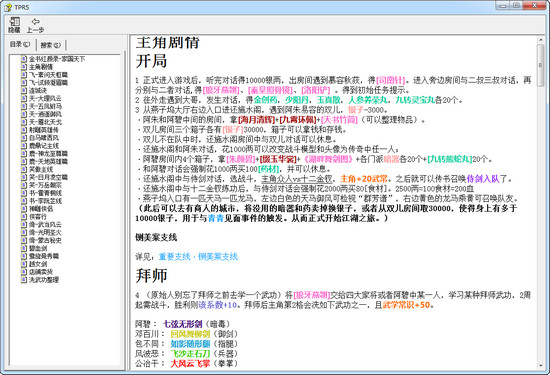
Task: Open the 书-李沅芷线 topic
Action: (45, 201)
